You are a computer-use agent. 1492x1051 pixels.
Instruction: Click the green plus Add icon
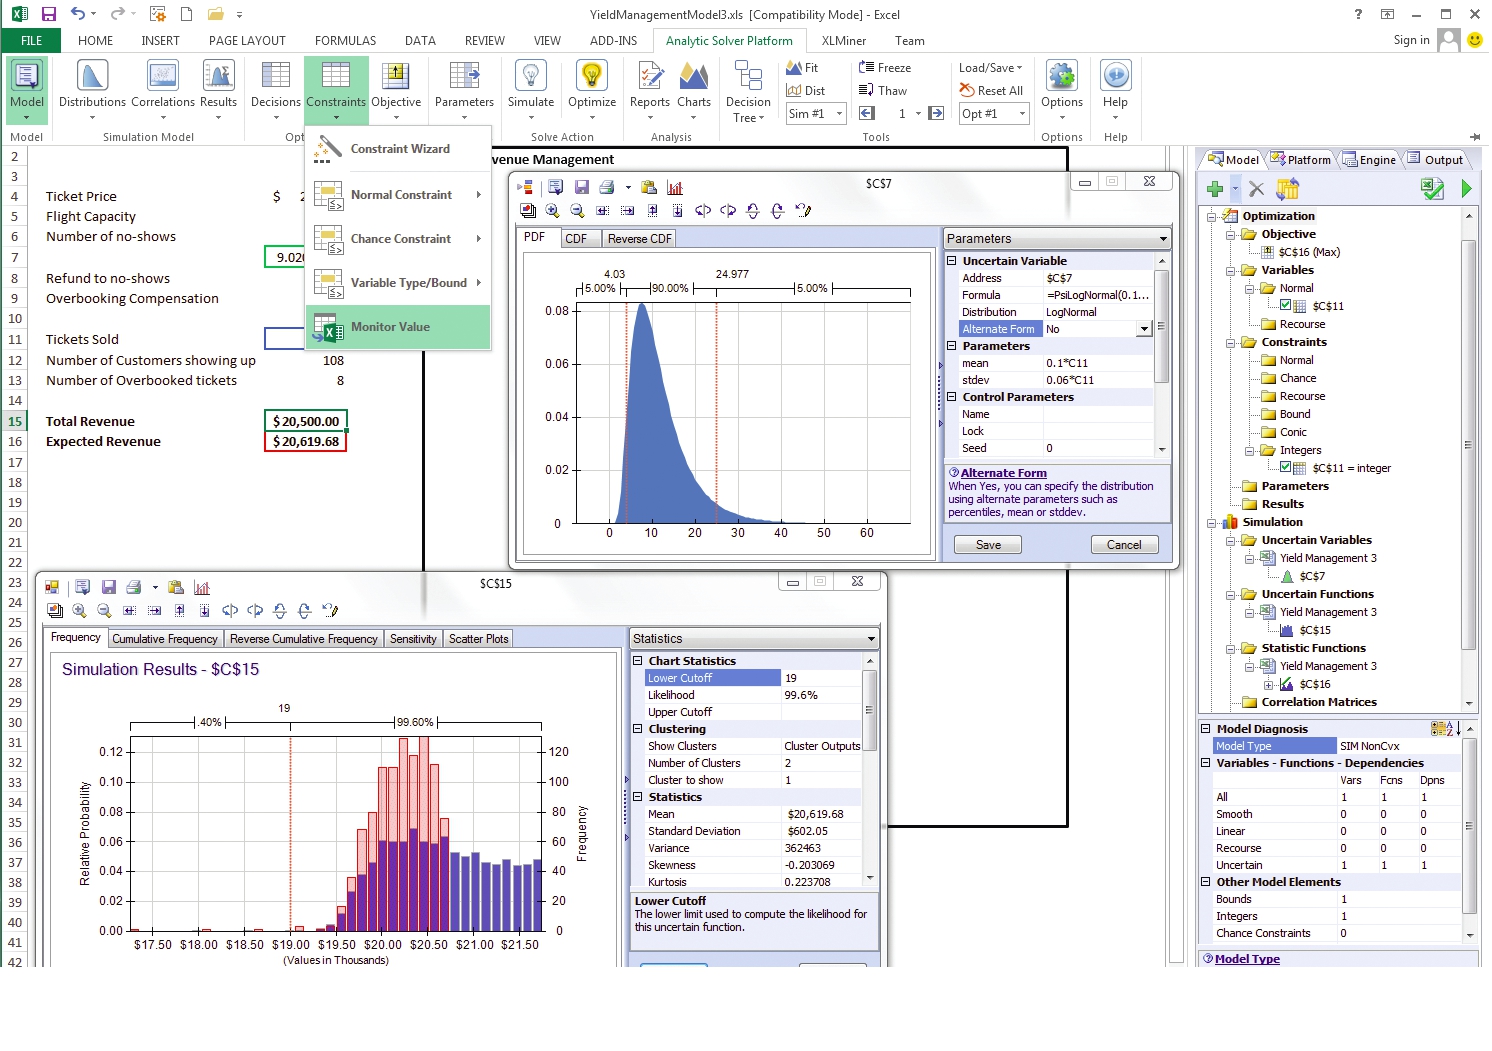point(1215,189)
